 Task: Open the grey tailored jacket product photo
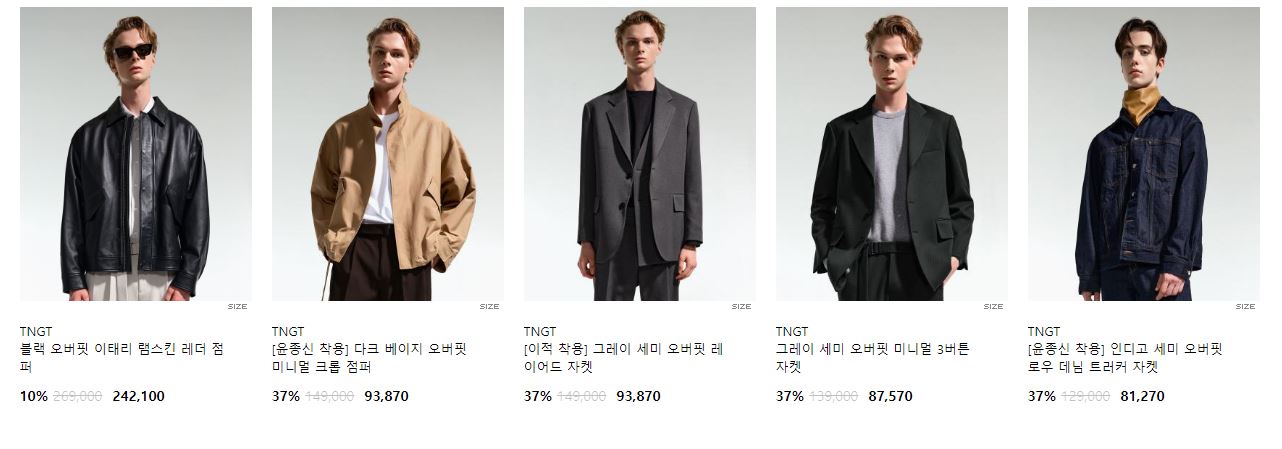640,154
